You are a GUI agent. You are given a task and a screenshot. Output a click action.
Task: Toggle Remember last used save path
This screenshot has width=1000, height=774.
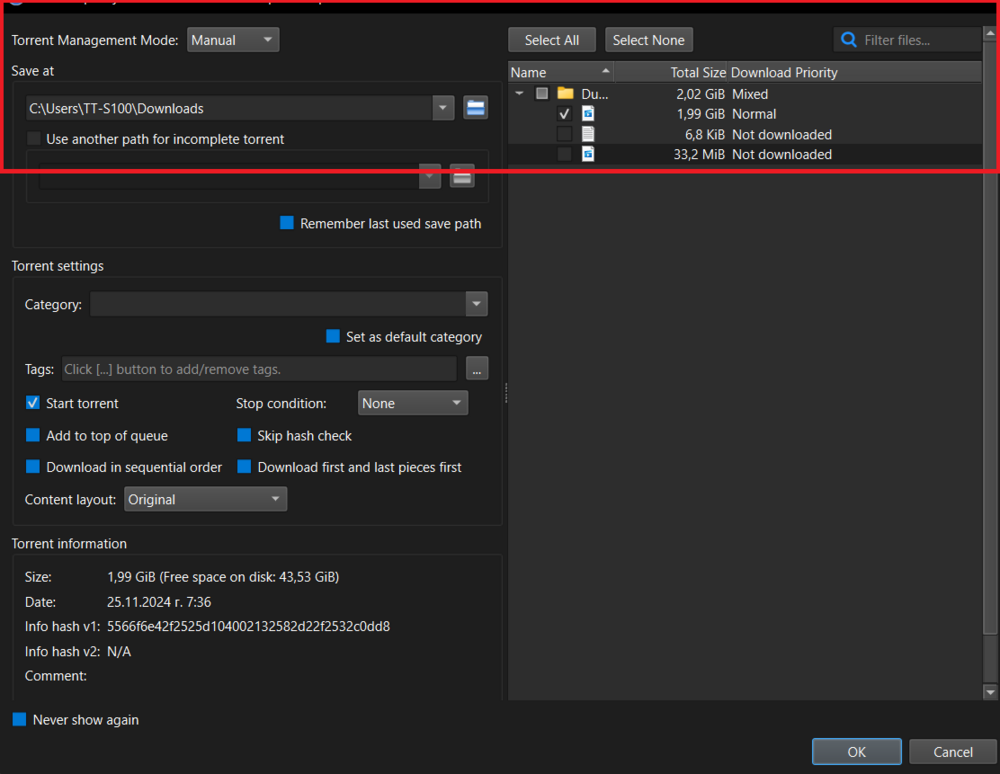pyautogui.click(x=381, y=223)
